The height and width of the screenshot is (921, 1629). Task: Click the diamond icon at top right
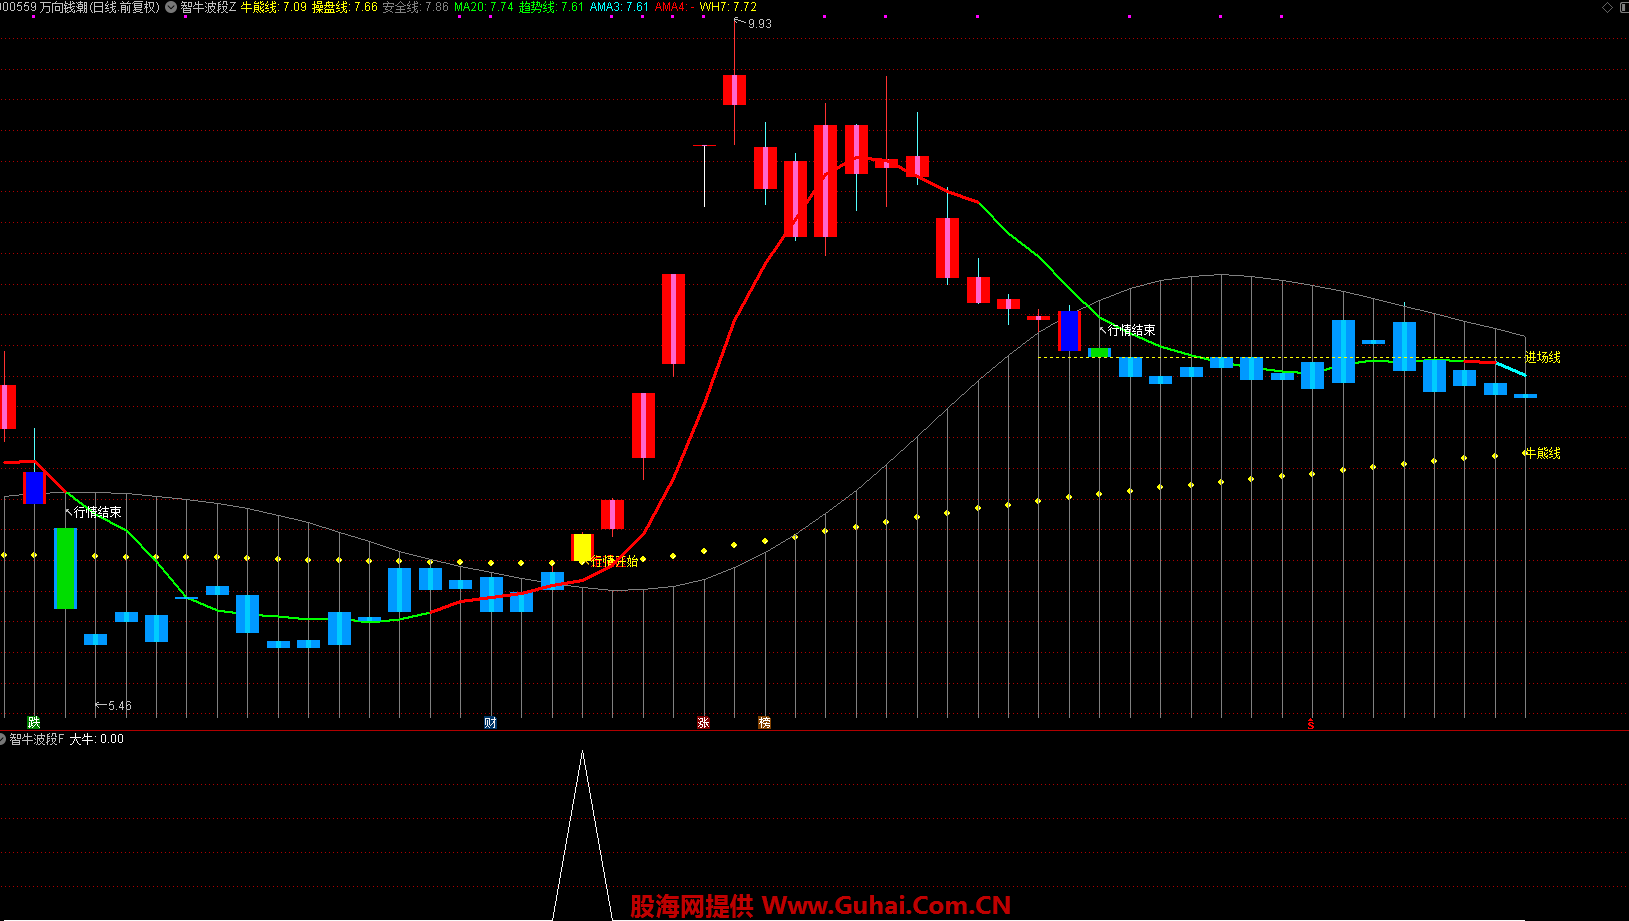tap(1606, 7)
